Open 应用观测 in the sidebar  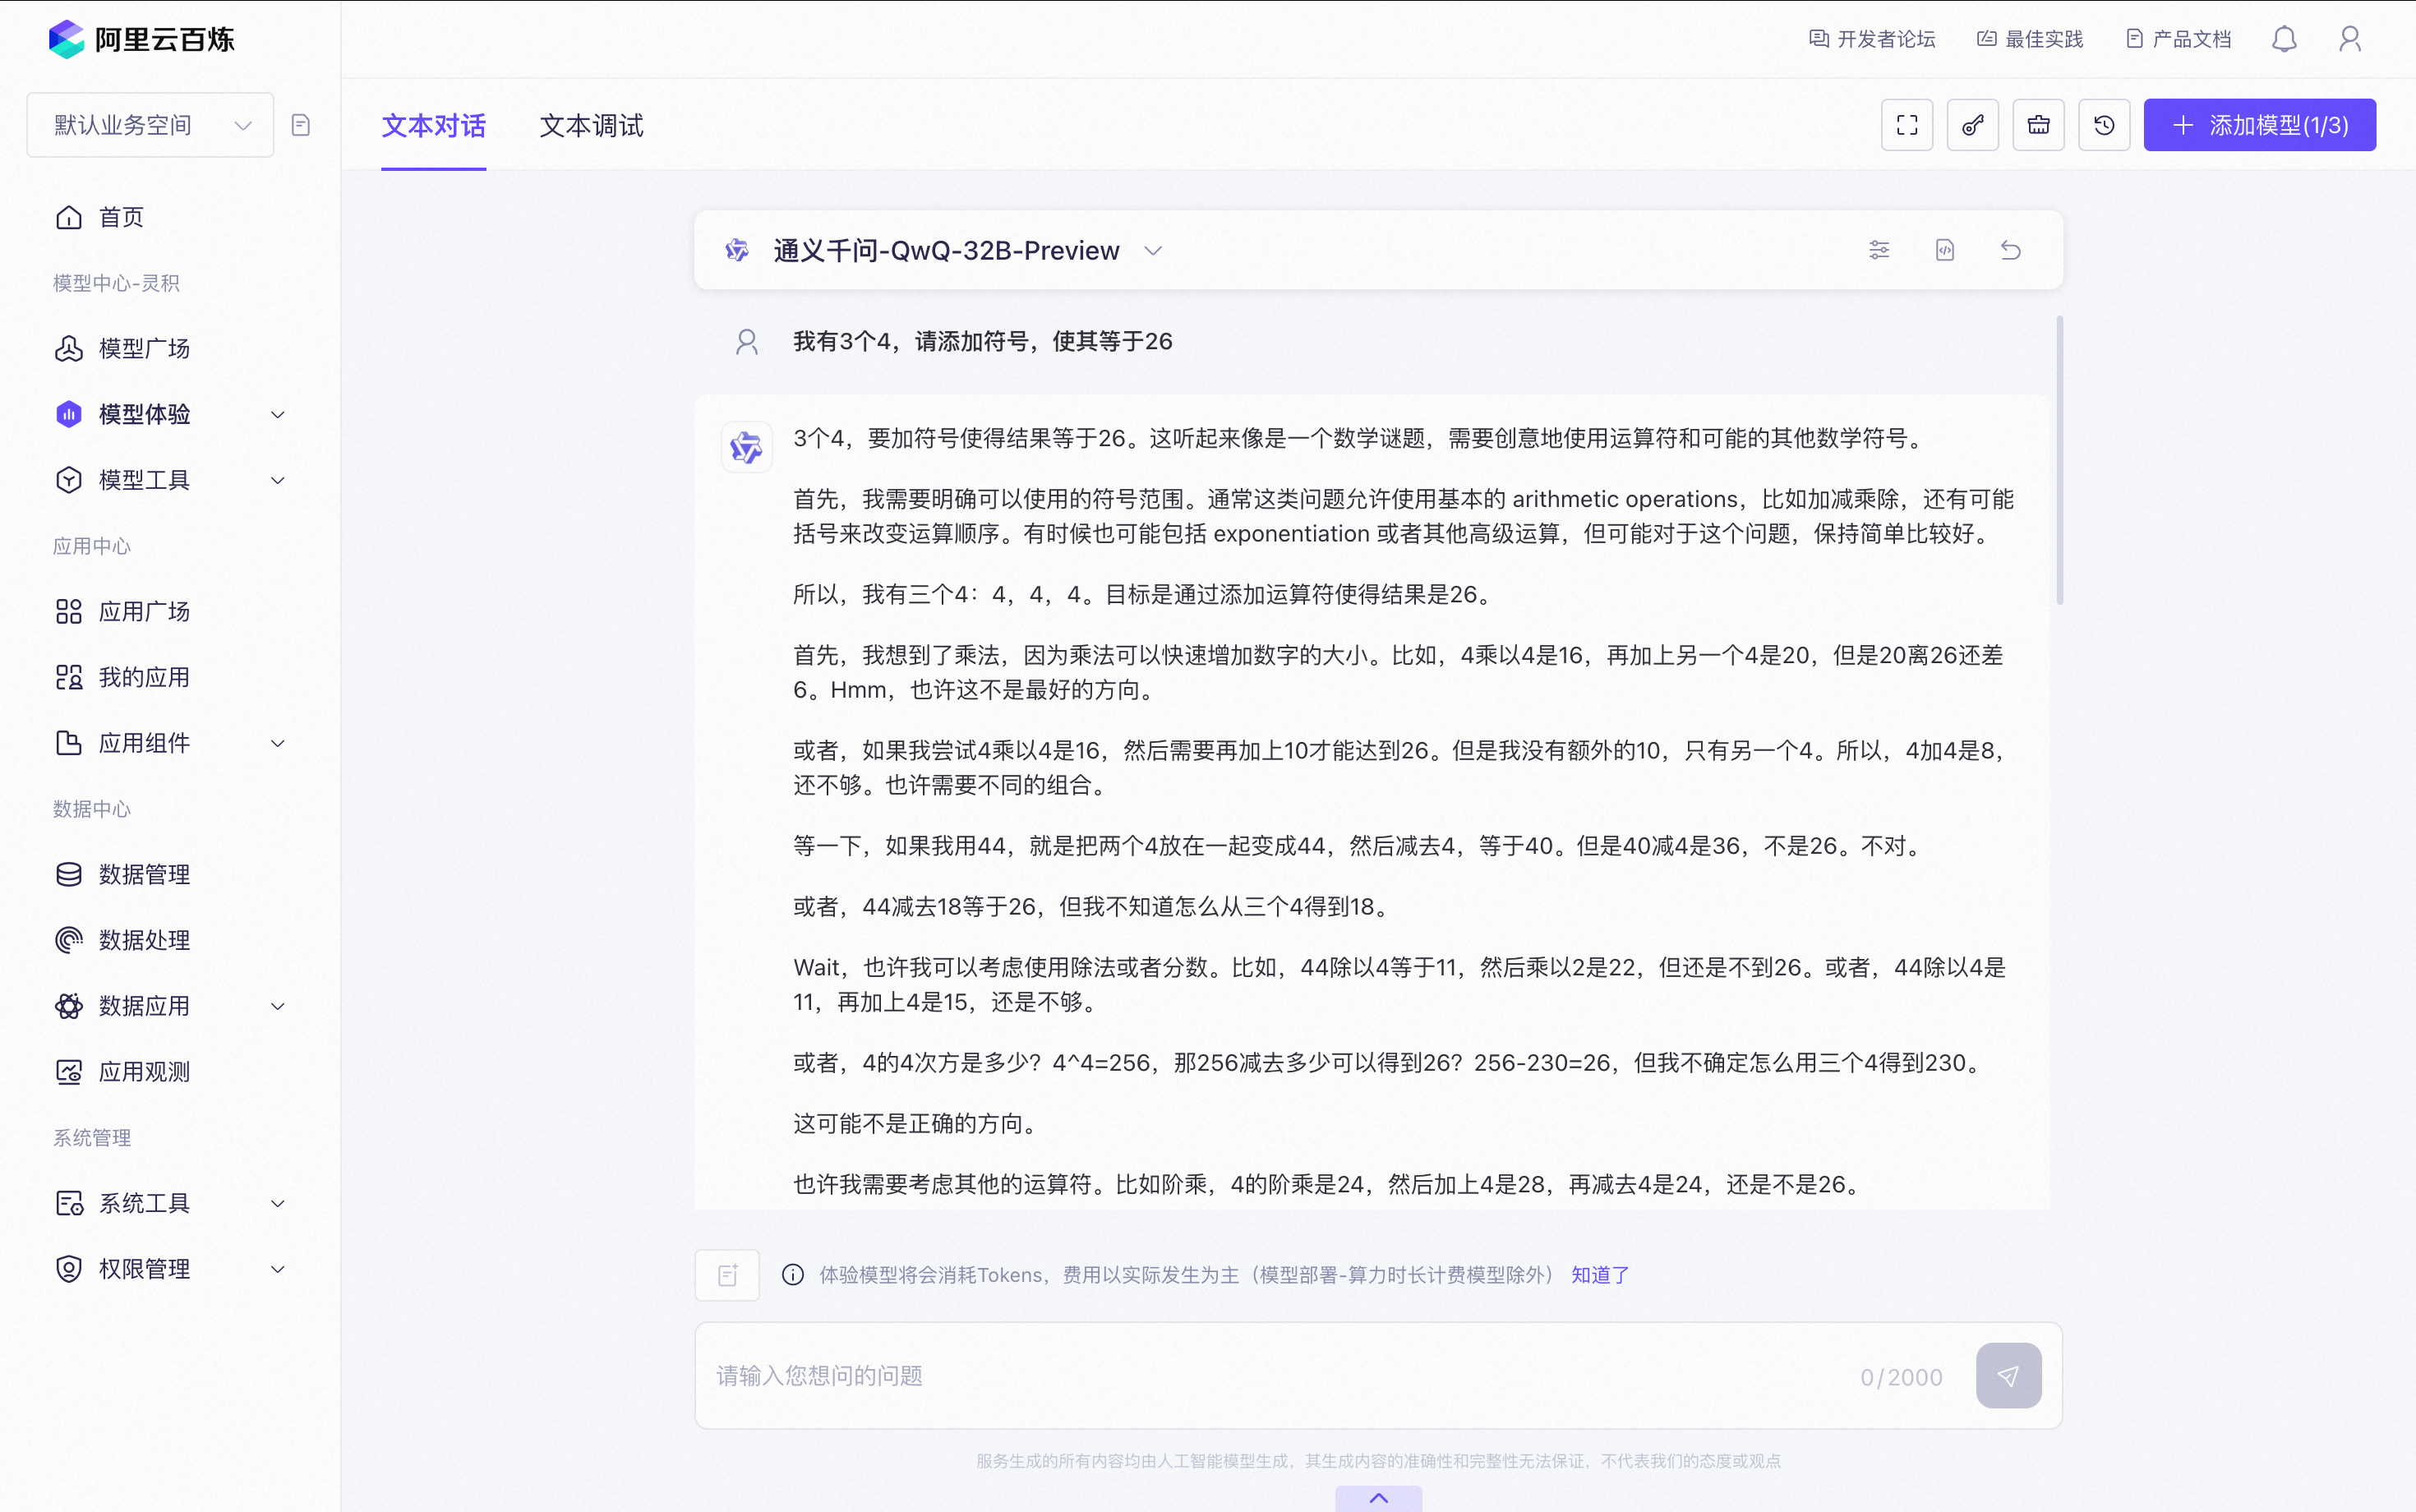(144, 1072)
